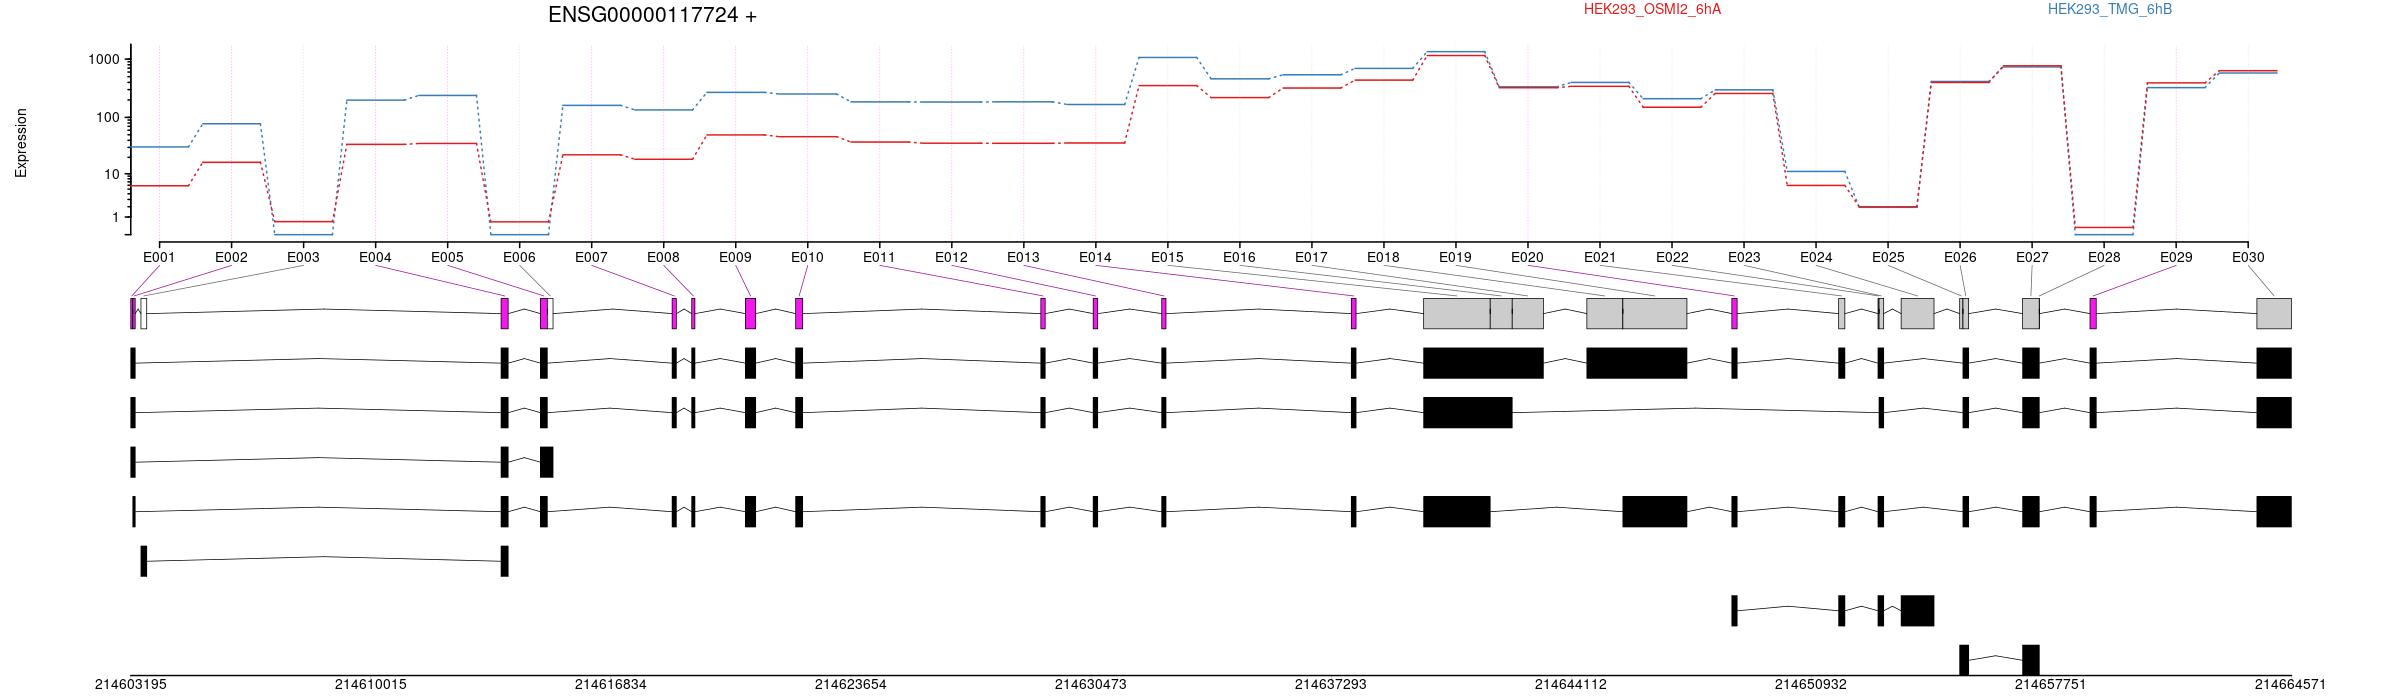Click exon label E030

[2248, 257]
